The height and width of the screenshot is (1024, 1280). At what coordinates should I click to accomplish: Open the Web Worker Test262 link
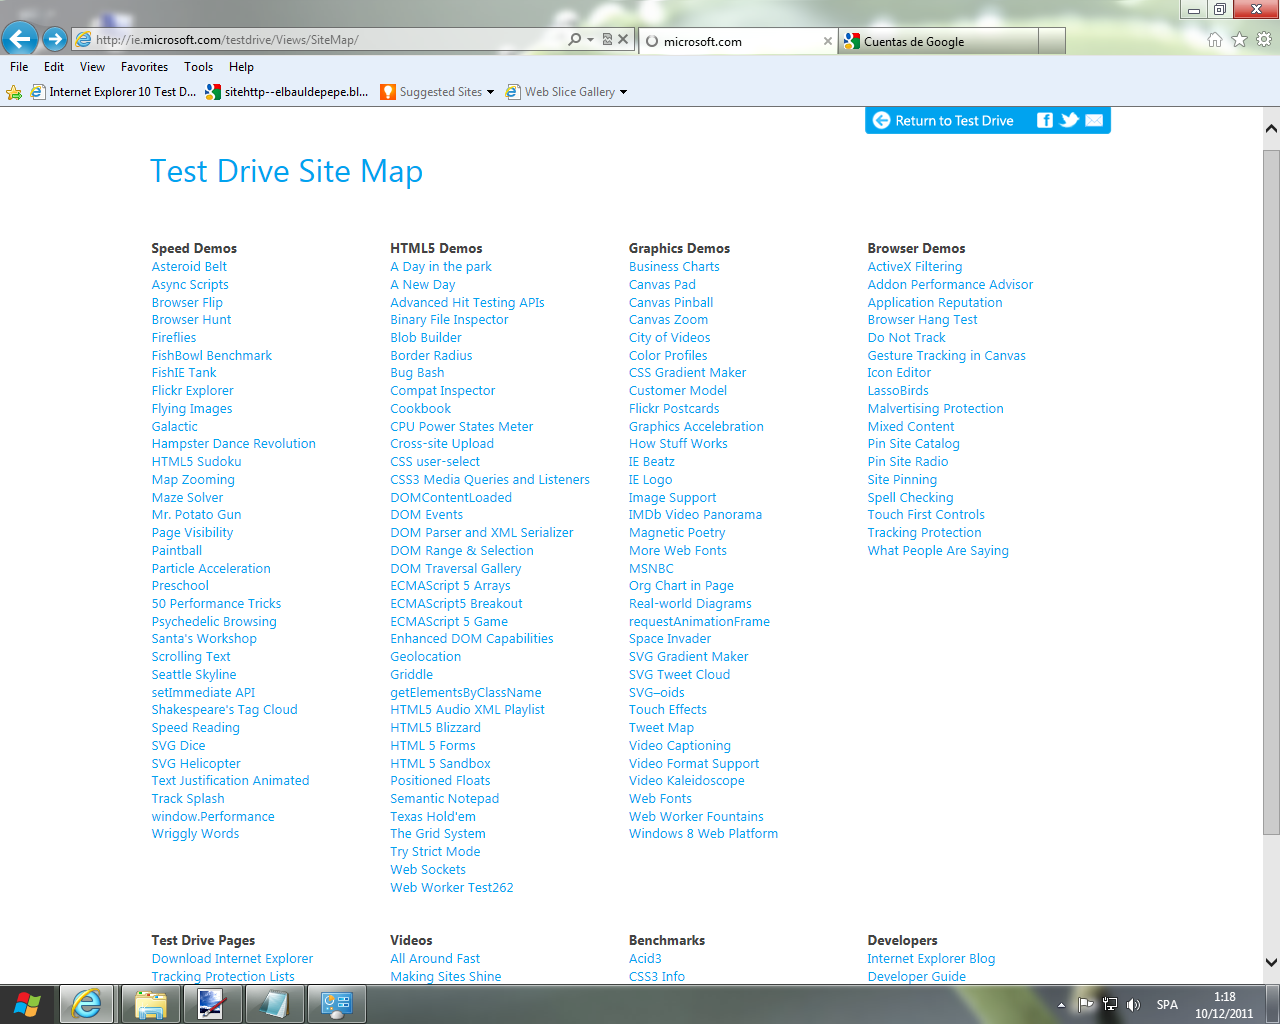tap(451, 888)
